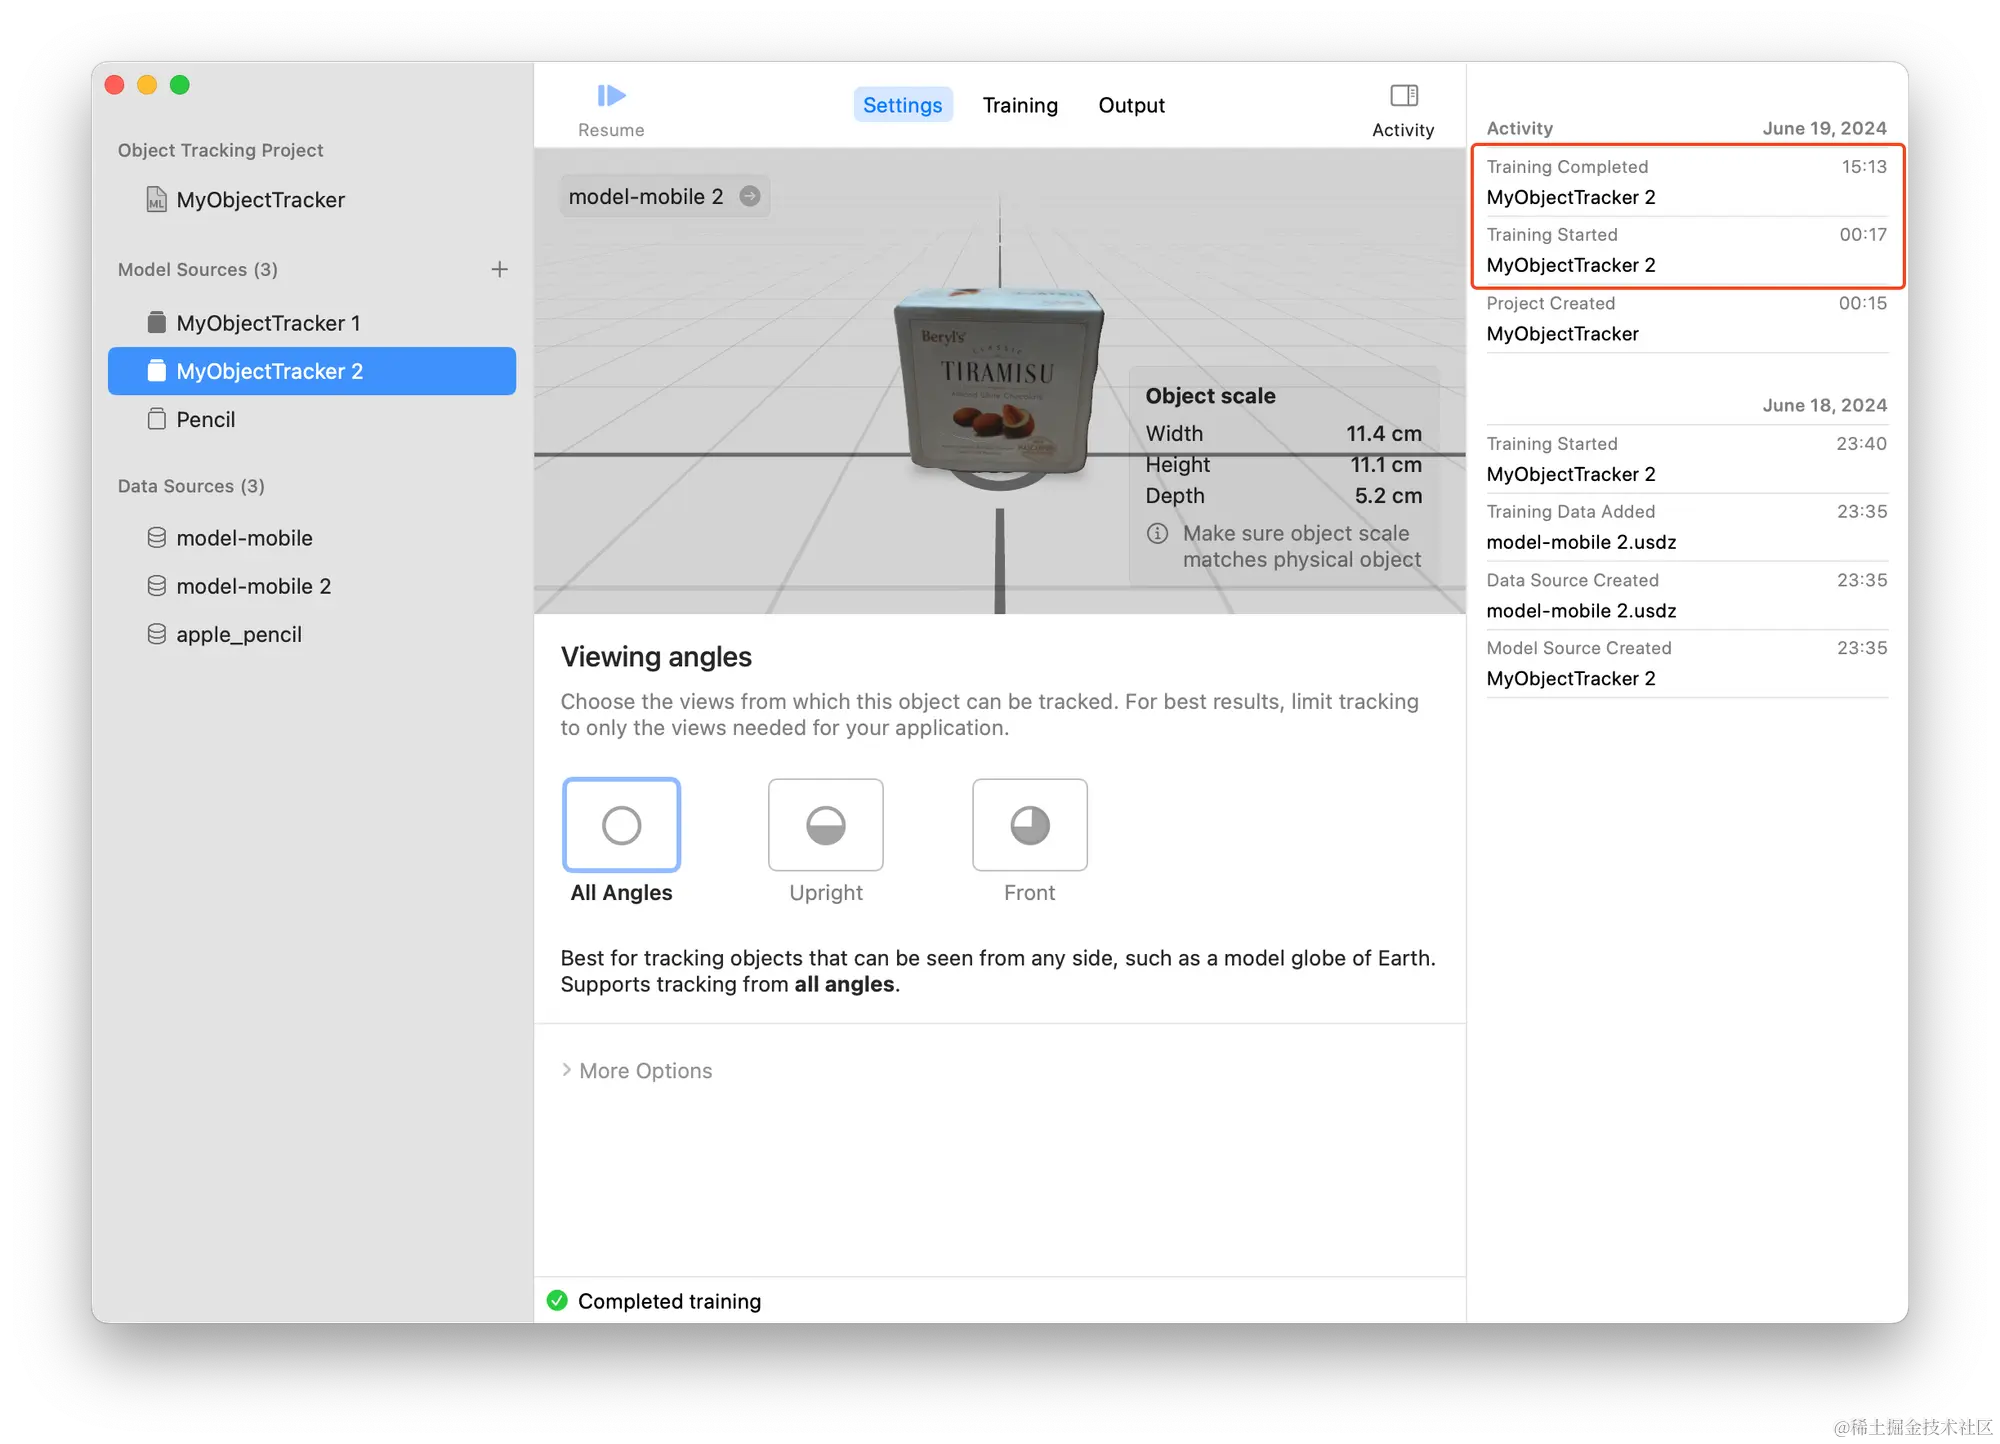The width and height of the screenshot is (2000, 1444).
Task: Click the Training Started 23:40 activity entry
Action: [1687, 459]
